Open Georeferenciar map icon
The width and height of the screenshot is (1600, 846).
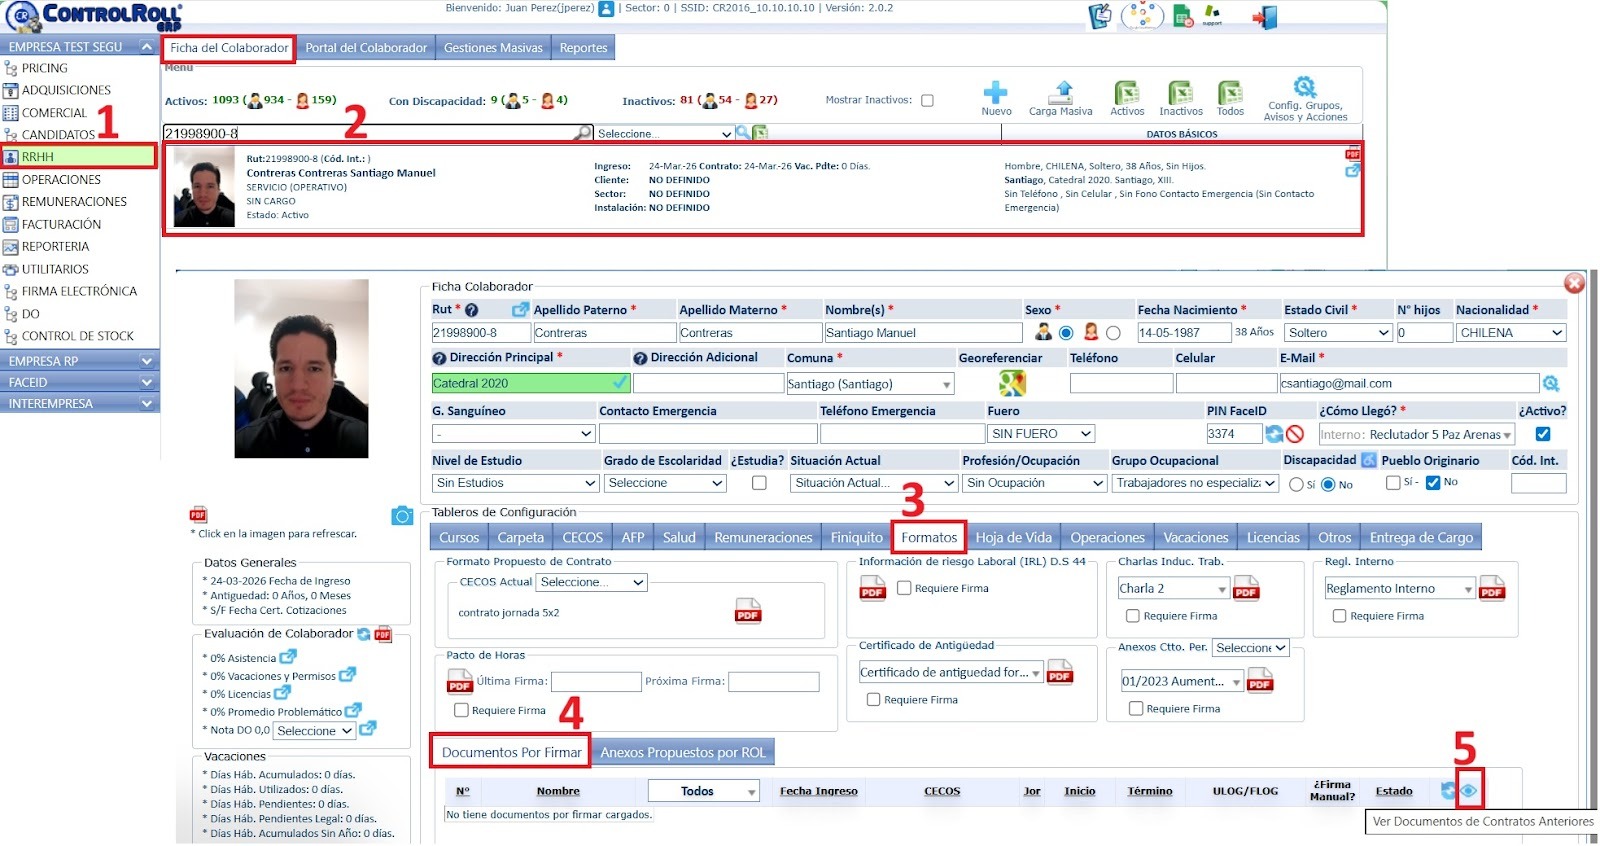pyautogui.click(x=1012, y=383)
